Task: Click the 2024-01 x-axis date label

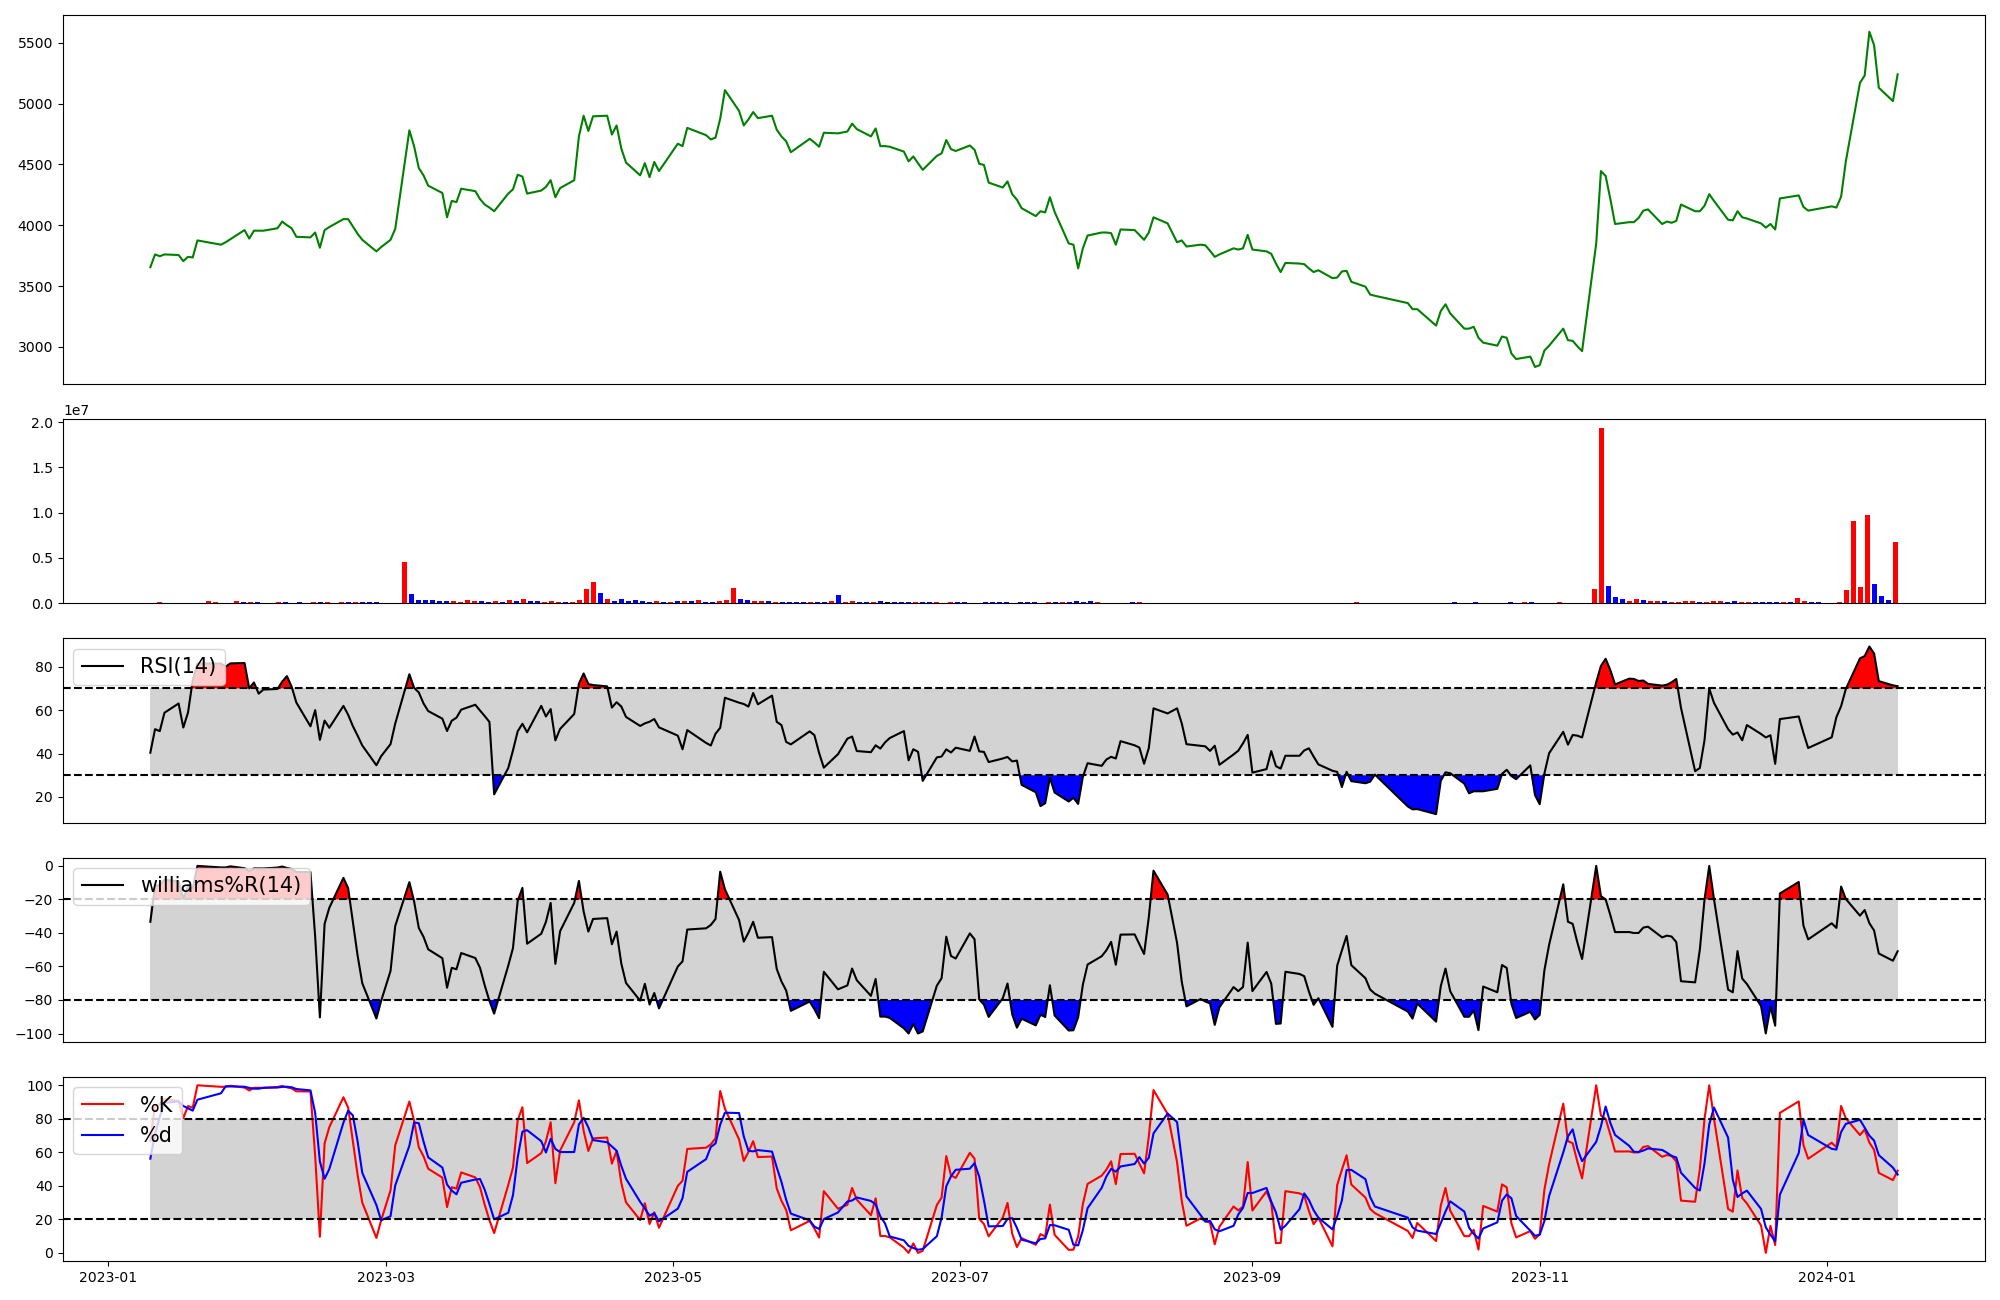Action: pos(1828,1277)
